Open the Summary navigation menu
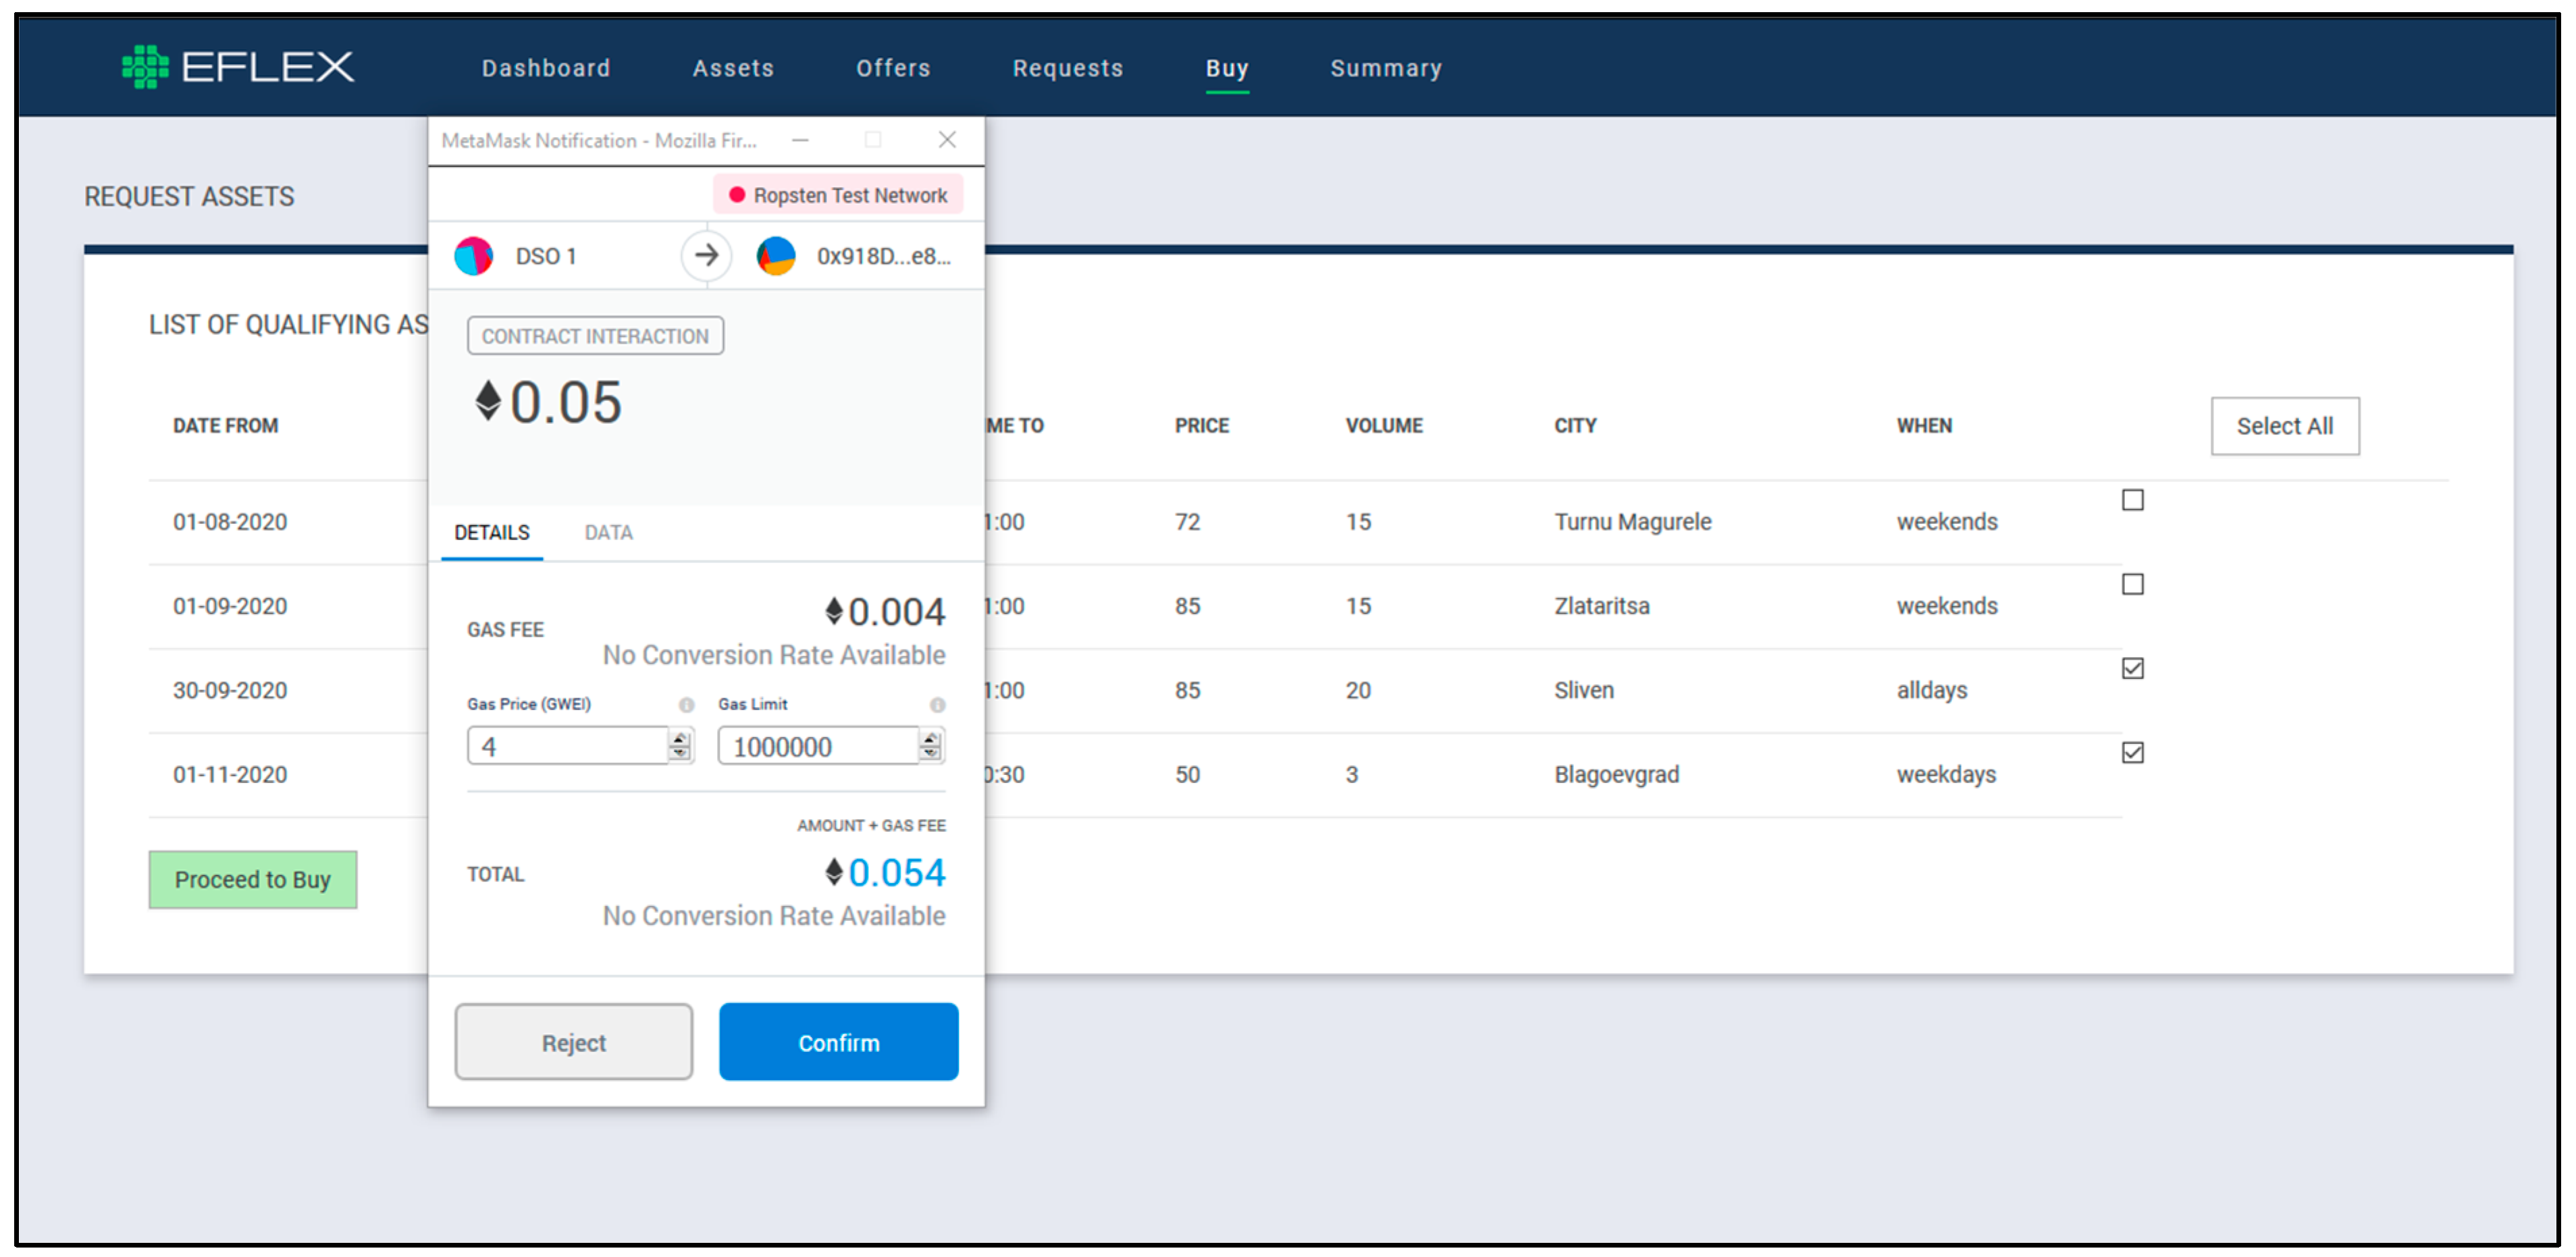This screenshot has width=2576, height=1257. tap(1385, 68)
